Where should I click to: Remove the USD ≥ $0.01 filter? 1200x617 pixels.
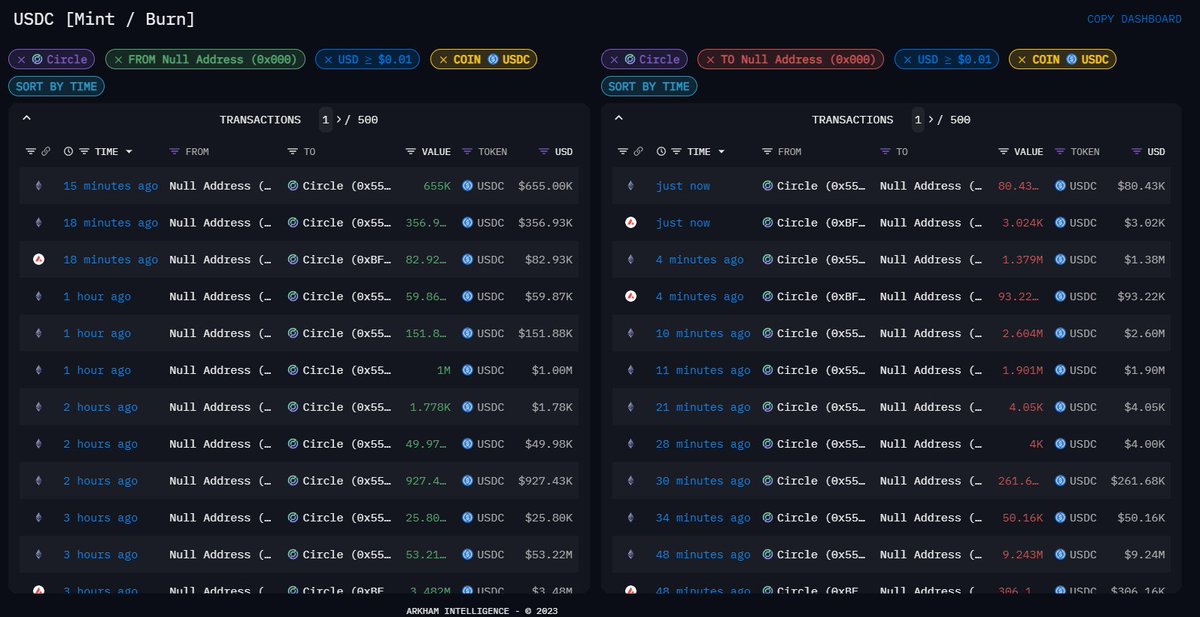(x=328, y=59)
